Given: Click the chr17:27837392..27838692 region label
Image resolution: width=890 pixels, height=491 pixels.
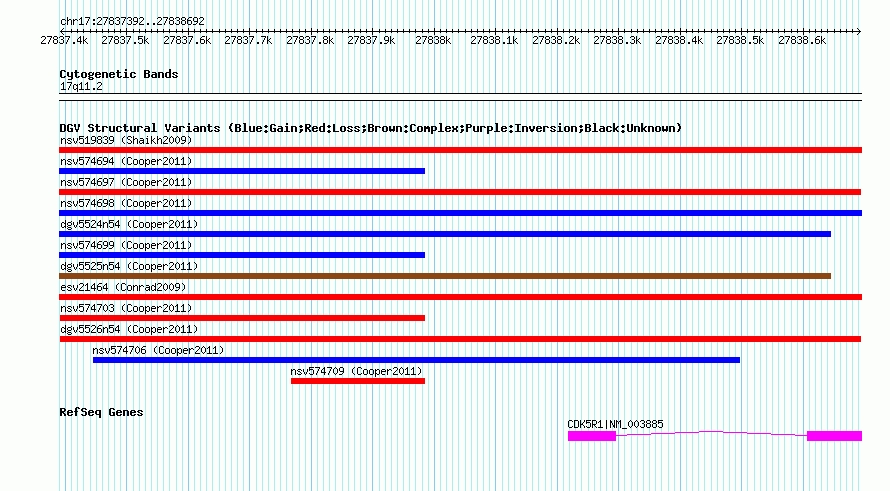Looking at the screenshot, I should click(x=132, y=21).
